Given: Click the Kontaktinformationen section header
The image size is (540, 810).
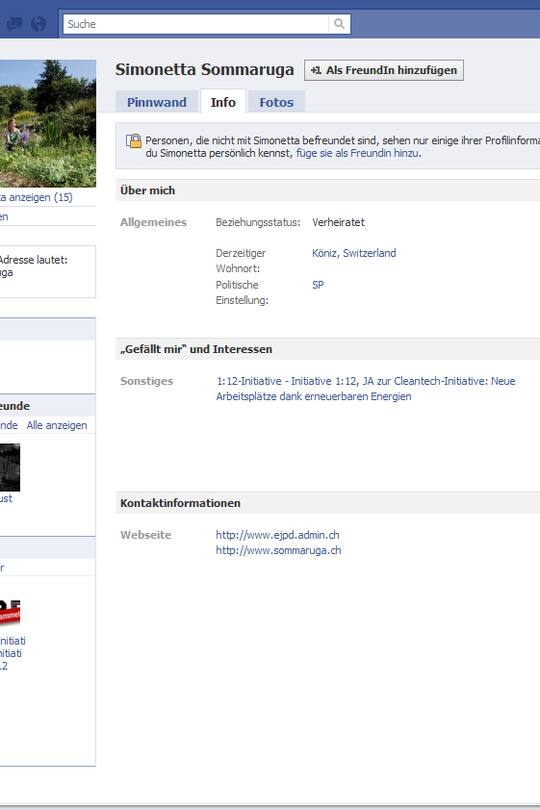Looking at the screenshot, I should click(x=180, y=503).
